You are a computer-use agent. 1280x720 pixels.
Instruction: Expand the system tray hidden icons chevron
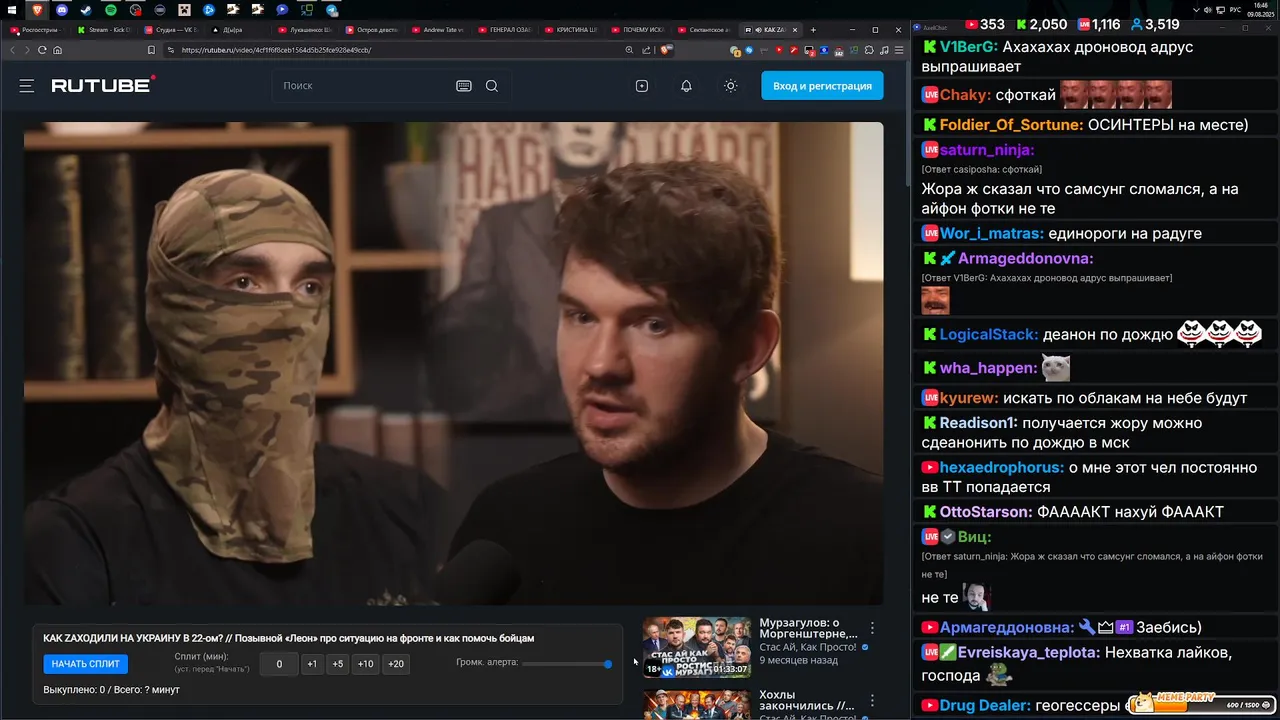(1196, 10)
